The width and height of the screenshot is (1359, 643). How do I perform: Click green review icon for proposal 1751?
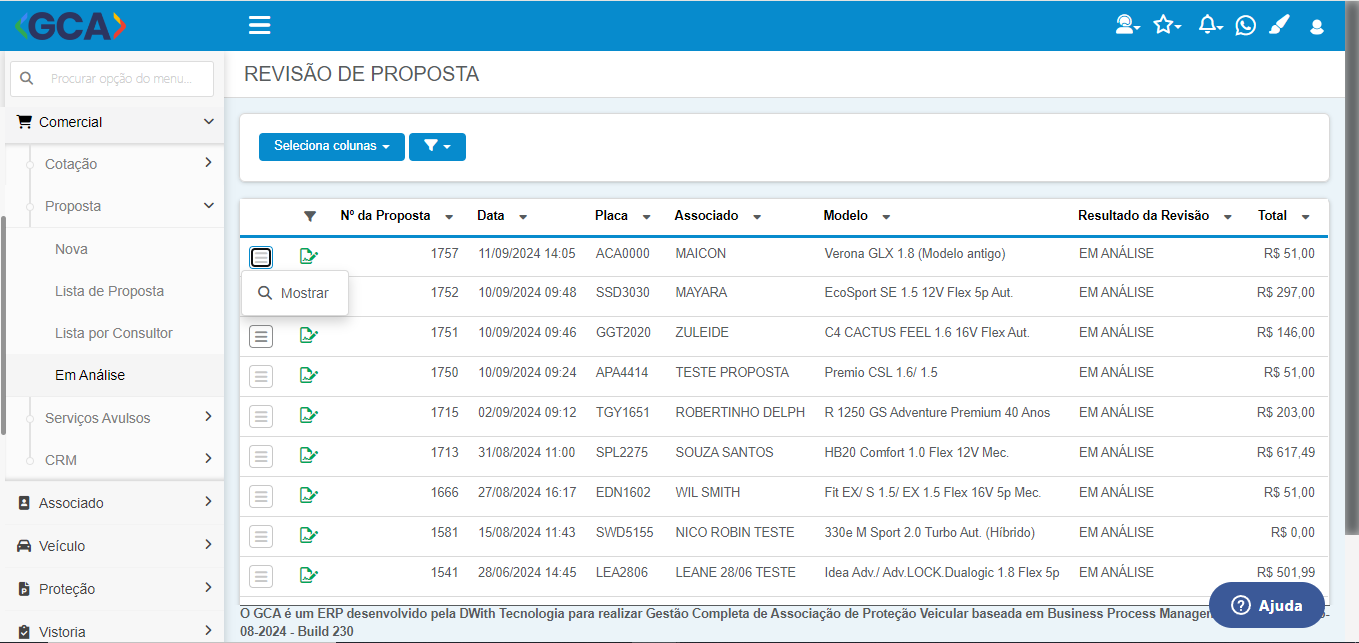(309, 335)
